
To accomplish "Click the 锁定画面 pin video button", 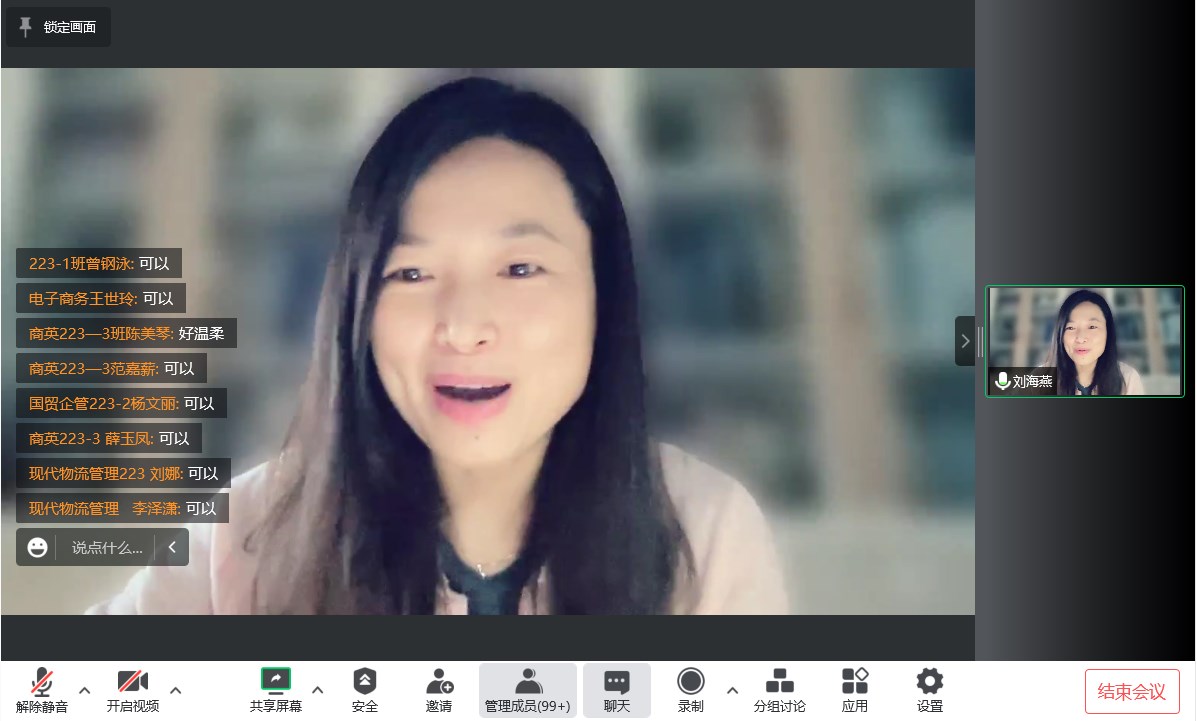I will [59, 27].
